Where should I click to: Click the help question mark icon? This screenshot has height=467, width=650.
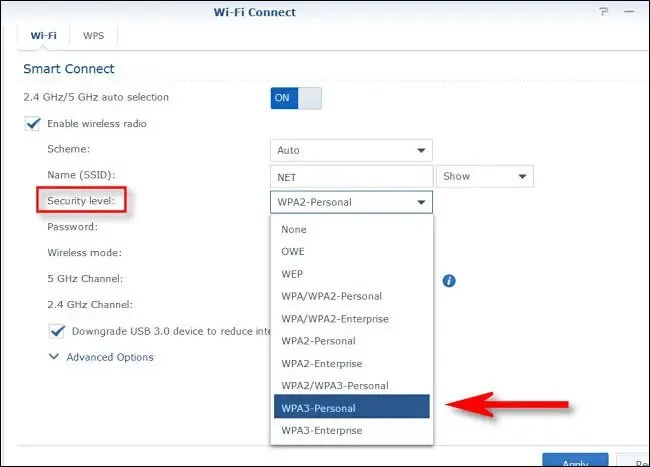(602, 12)
